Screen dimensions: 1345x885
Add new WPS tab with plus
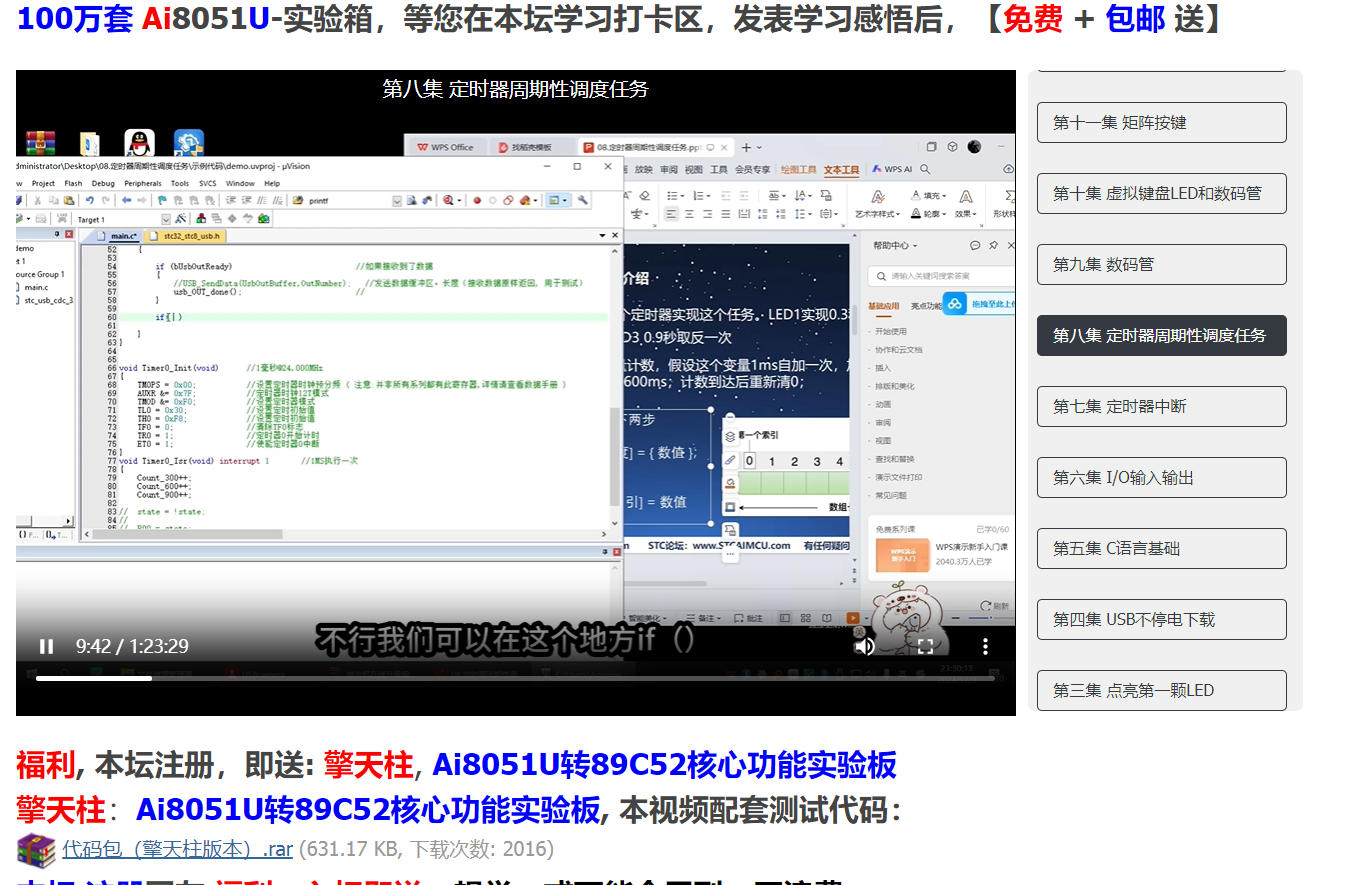(746, 147)
